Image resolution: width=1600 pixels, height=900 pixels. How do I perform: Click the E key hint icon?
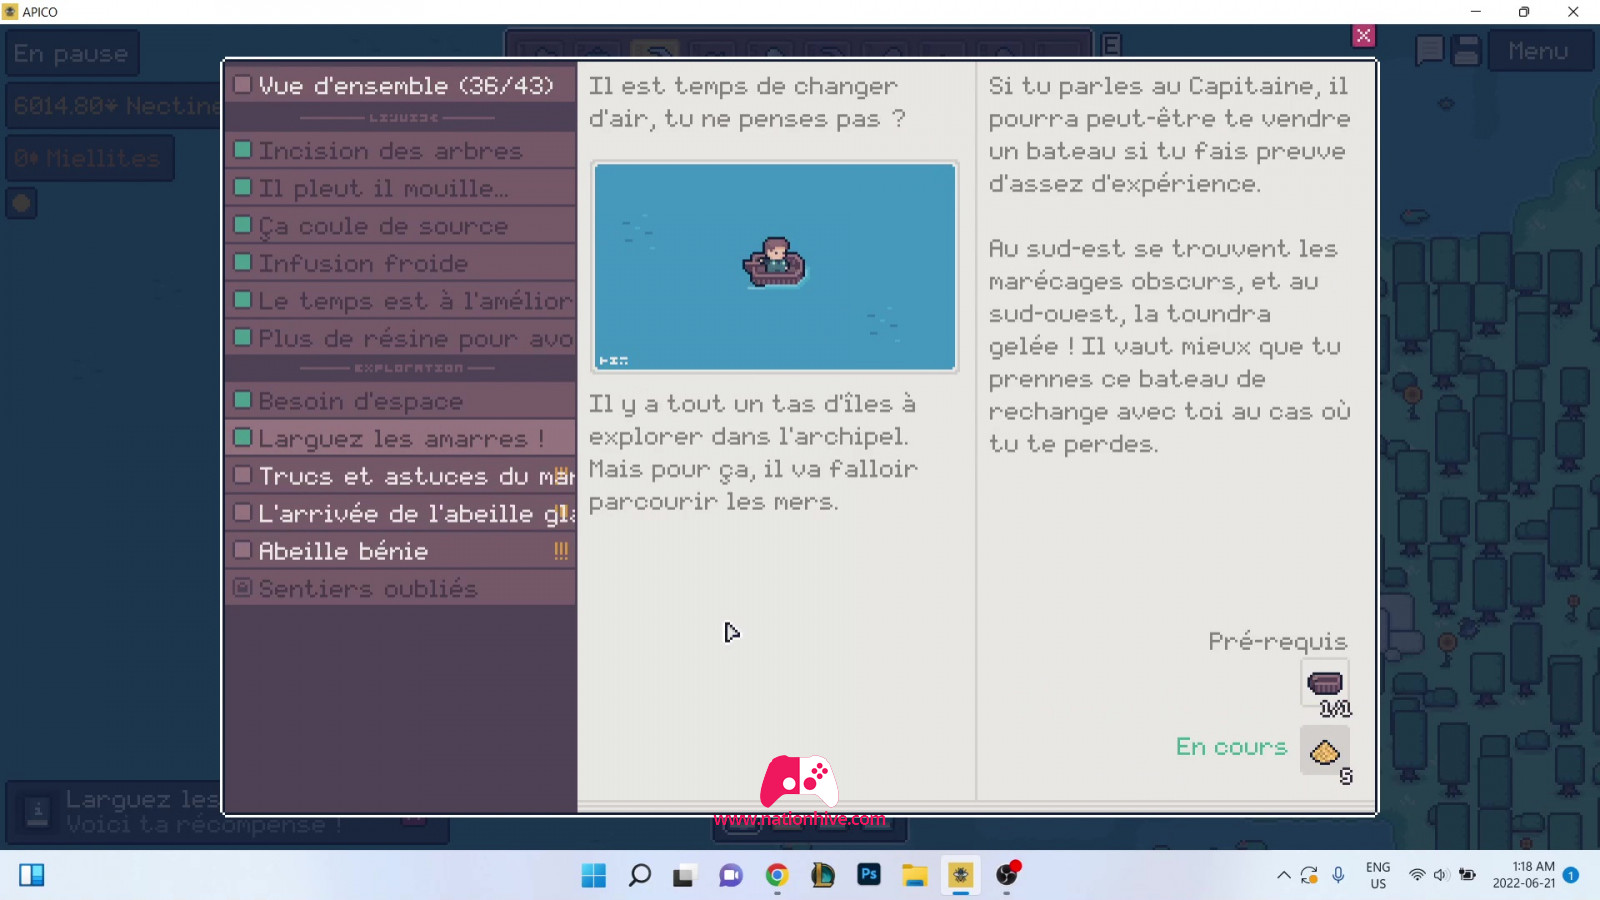(1111, 45)
